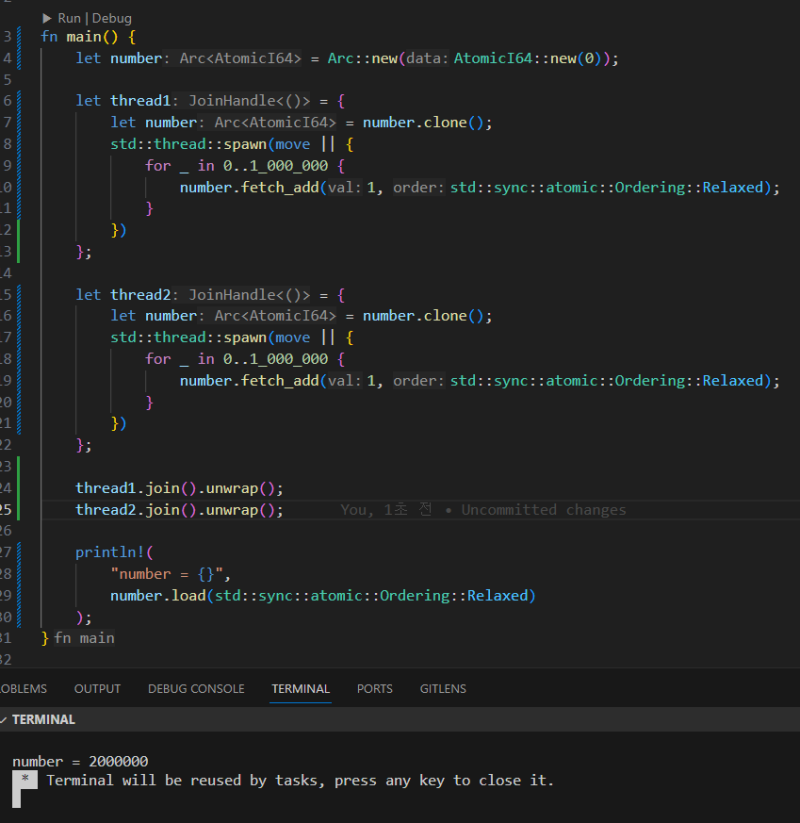Switch to the GITLENS tab
This screenshot has height=823, width=800.
point(442,688)
